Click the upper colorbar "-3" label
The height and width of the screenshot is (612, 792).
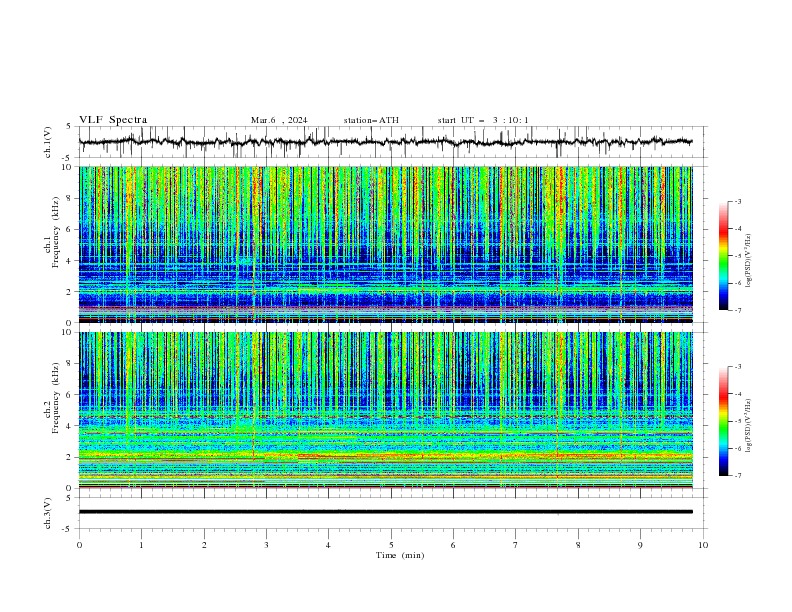pos(737,201)
